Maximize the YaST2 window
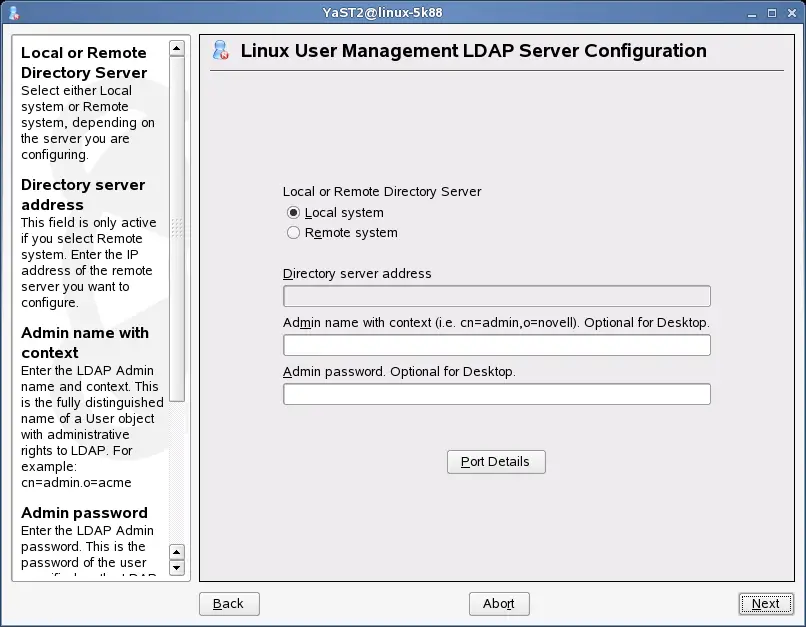This screenshot has height=627, width=806. (772, 13)
